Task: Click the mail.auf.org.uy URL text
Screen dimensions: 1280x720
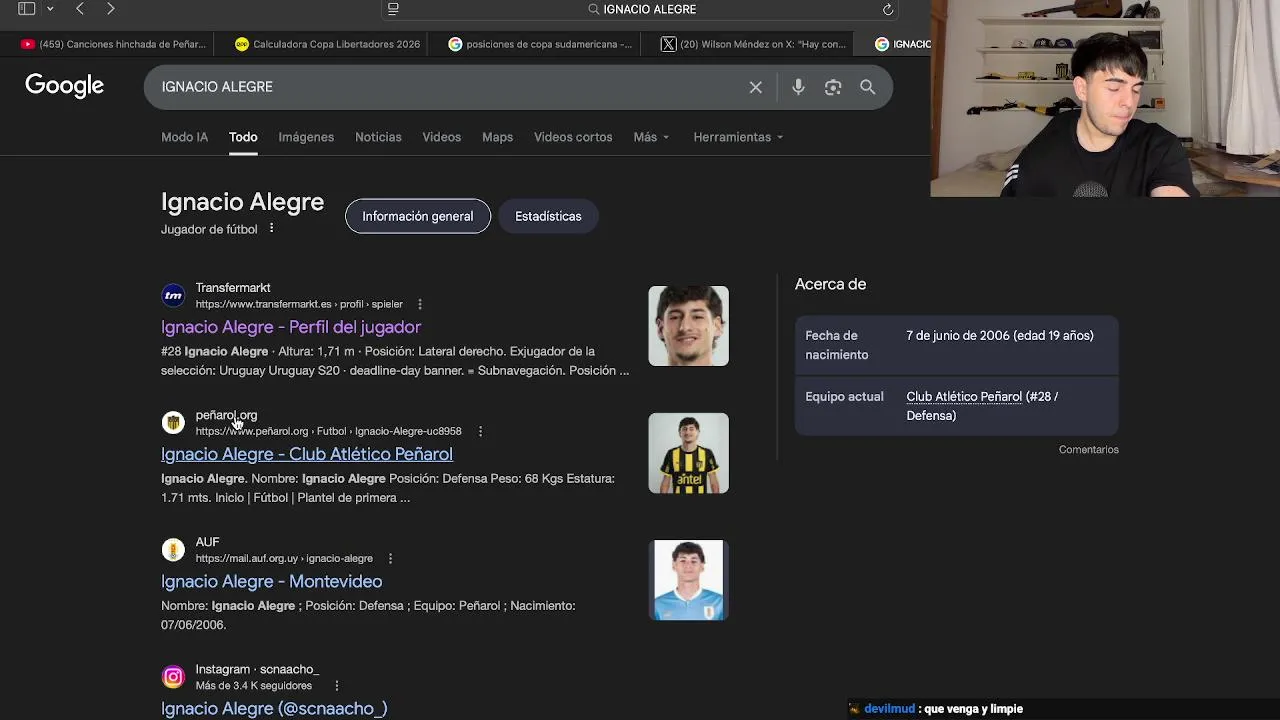Action: click(284, 558)
